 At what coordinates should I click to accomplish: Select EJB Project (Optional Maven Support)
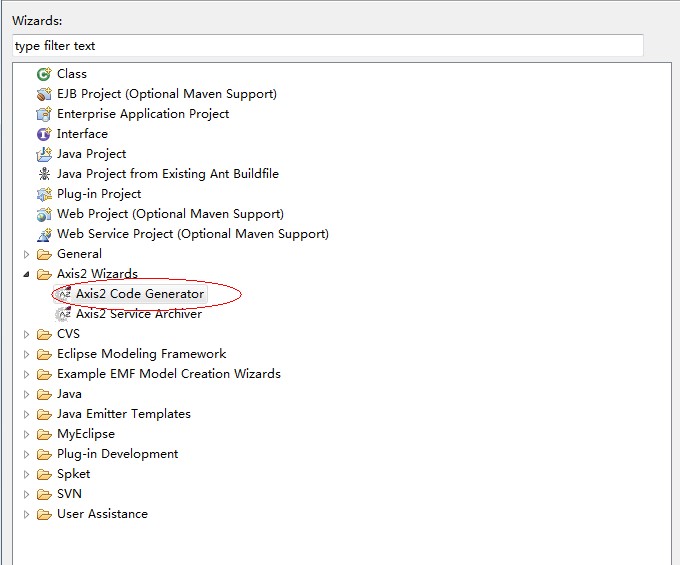point(167,94)
